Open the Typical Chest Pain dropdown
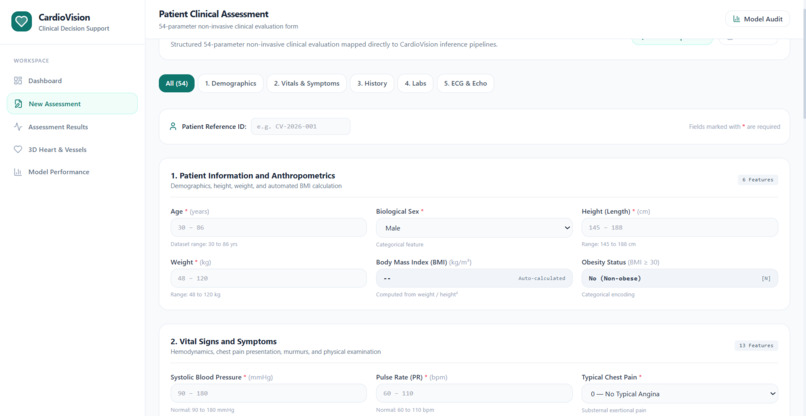The height and width of the screenshot is (416, 806). point(680,394)
